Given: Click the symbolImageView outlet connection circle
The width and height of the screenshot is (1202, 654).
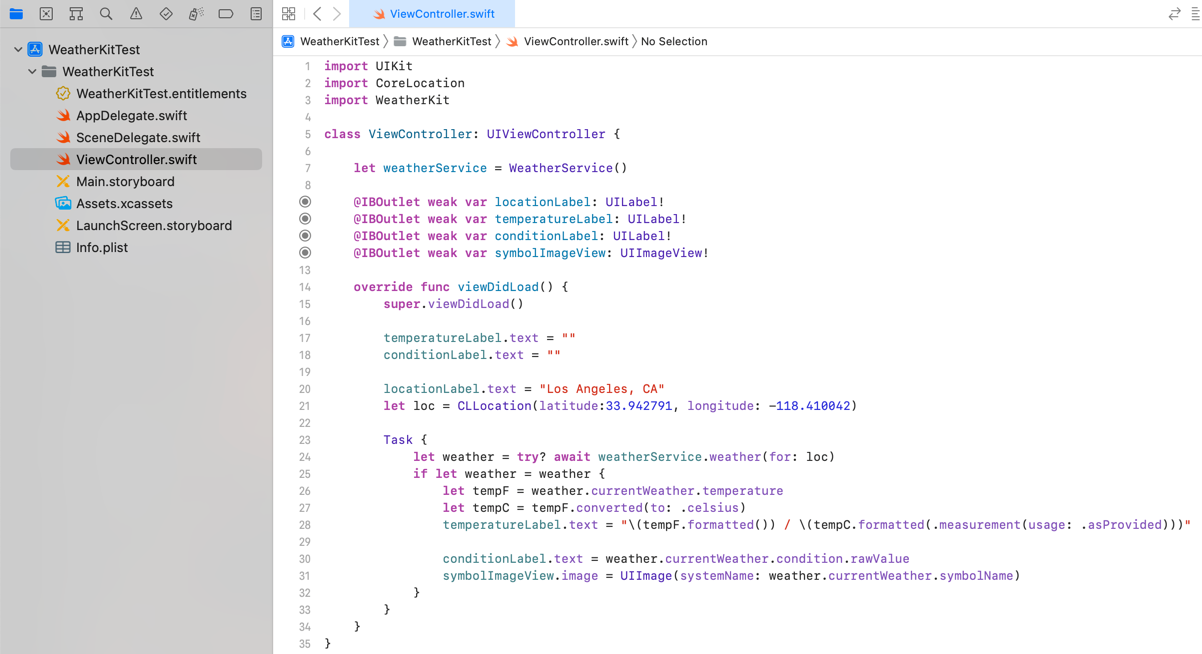Looking at the screenshot, I should pos(305,253).
